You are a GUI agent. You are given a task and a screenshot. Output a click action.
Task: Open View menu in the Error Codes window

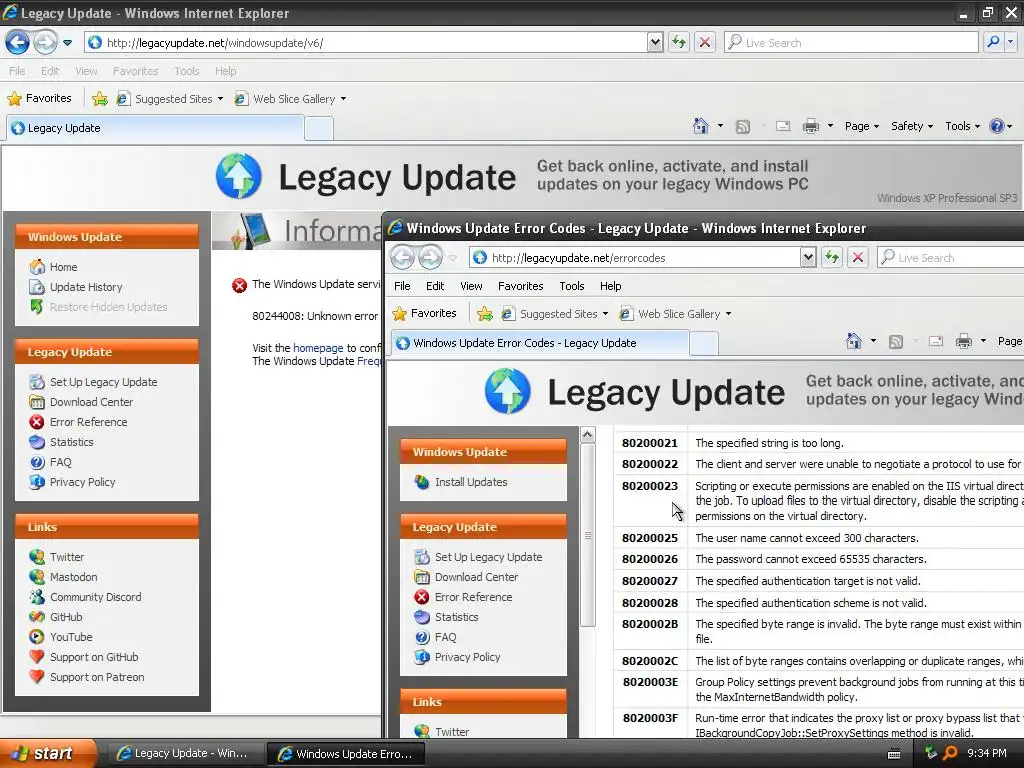coord(471,286)
